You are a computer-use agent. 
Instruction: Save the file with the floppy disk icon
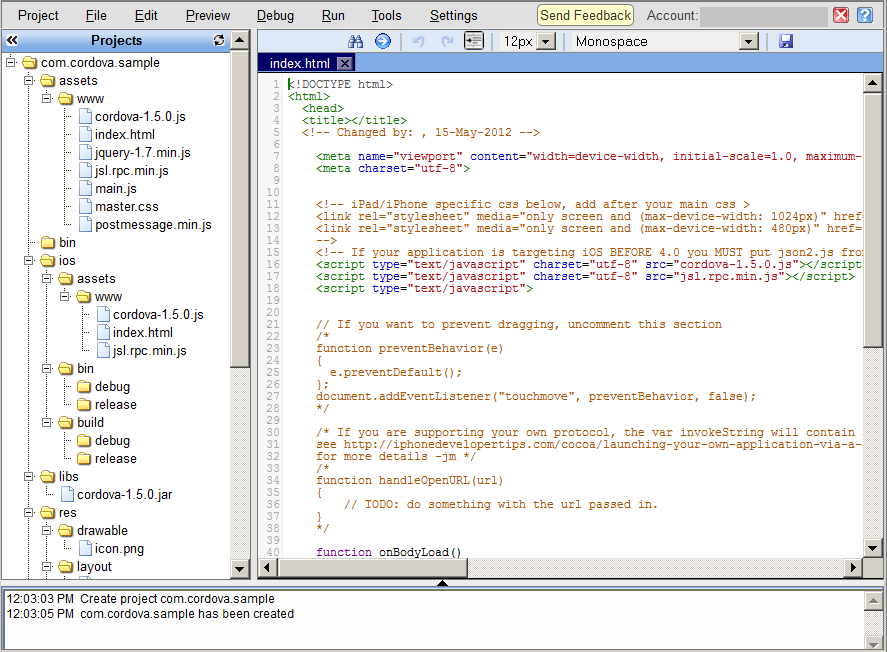786,41
